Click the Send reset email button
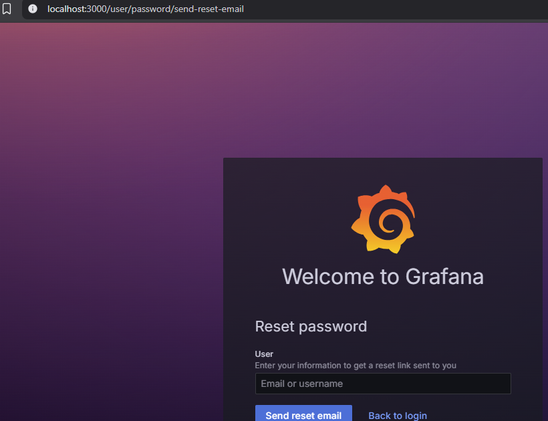 [303, 414]
